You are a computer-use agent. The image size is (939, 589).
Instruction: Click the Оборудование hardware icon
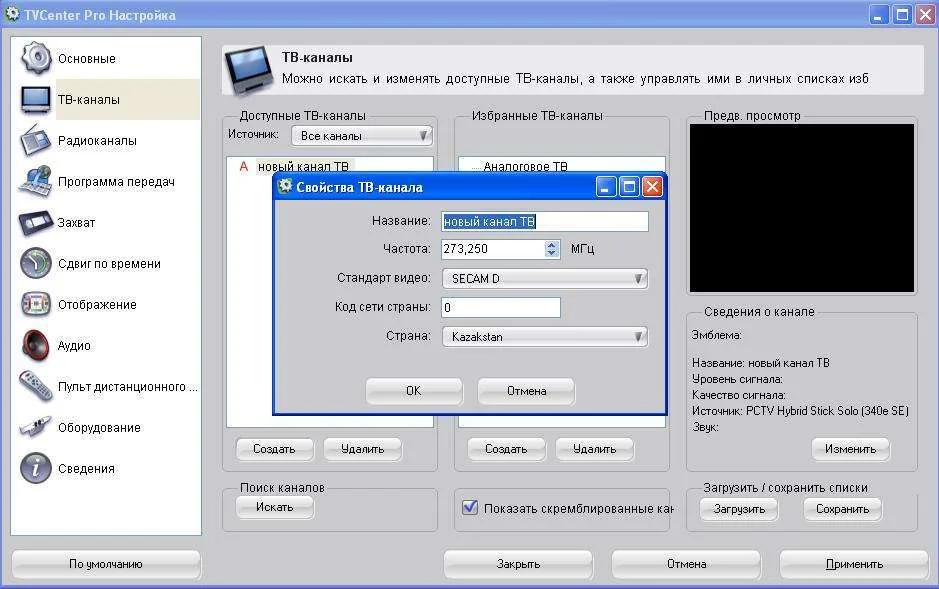click(x=36, y=427)
